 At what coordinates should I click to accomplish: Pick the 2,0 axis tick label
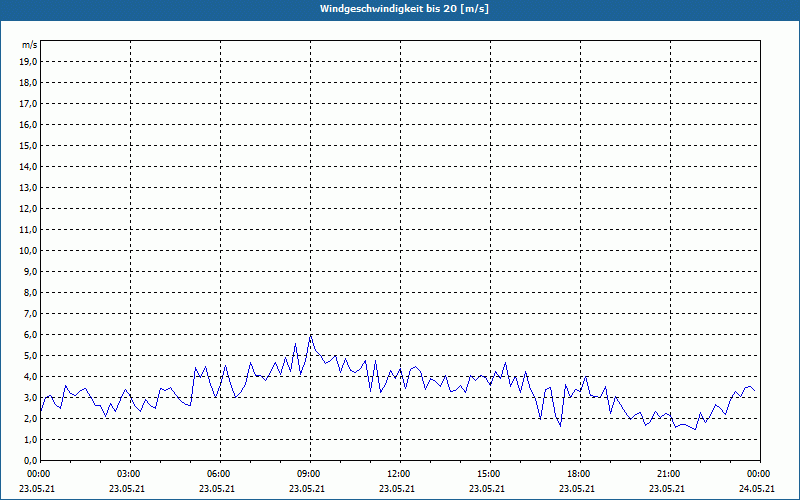(x=31, y=418)
